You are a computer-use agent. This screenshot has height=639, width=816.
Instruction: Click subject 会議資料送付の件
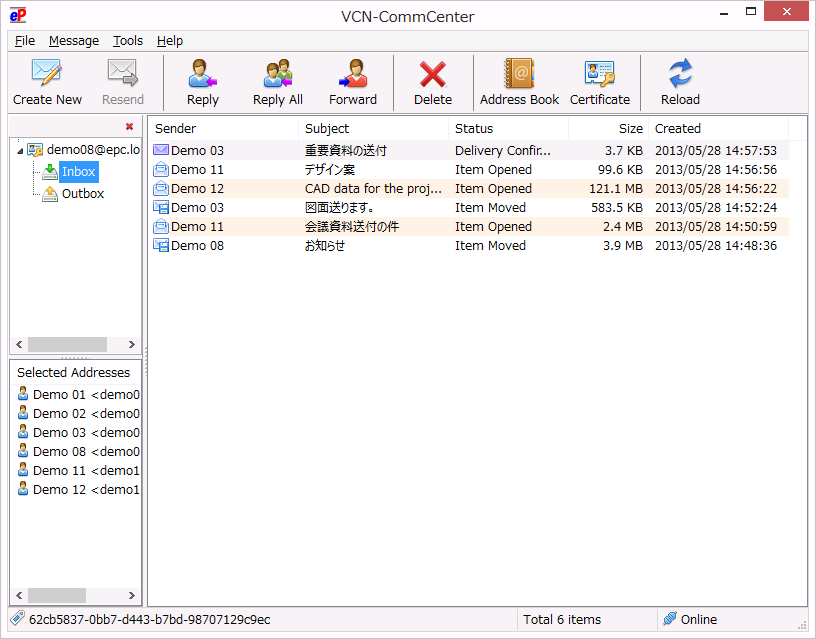pos(352,226)
